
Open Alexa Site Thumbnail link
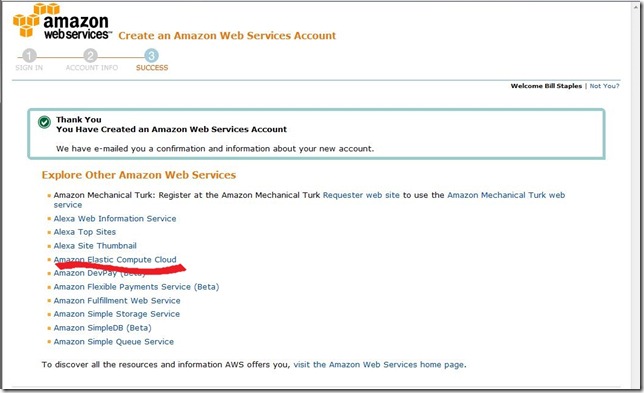[x=95, y=246]
